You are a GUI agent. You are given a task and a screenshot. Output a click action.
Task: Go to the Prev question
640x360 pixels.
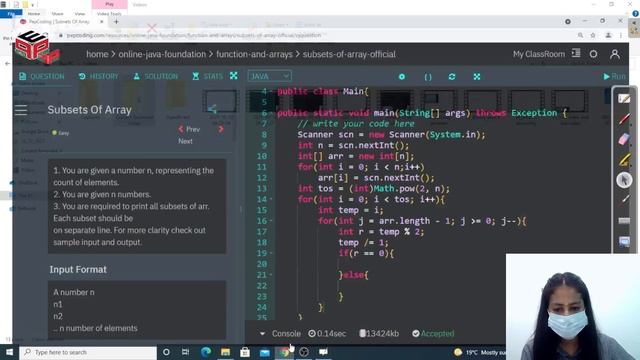[x=189, y=129]
